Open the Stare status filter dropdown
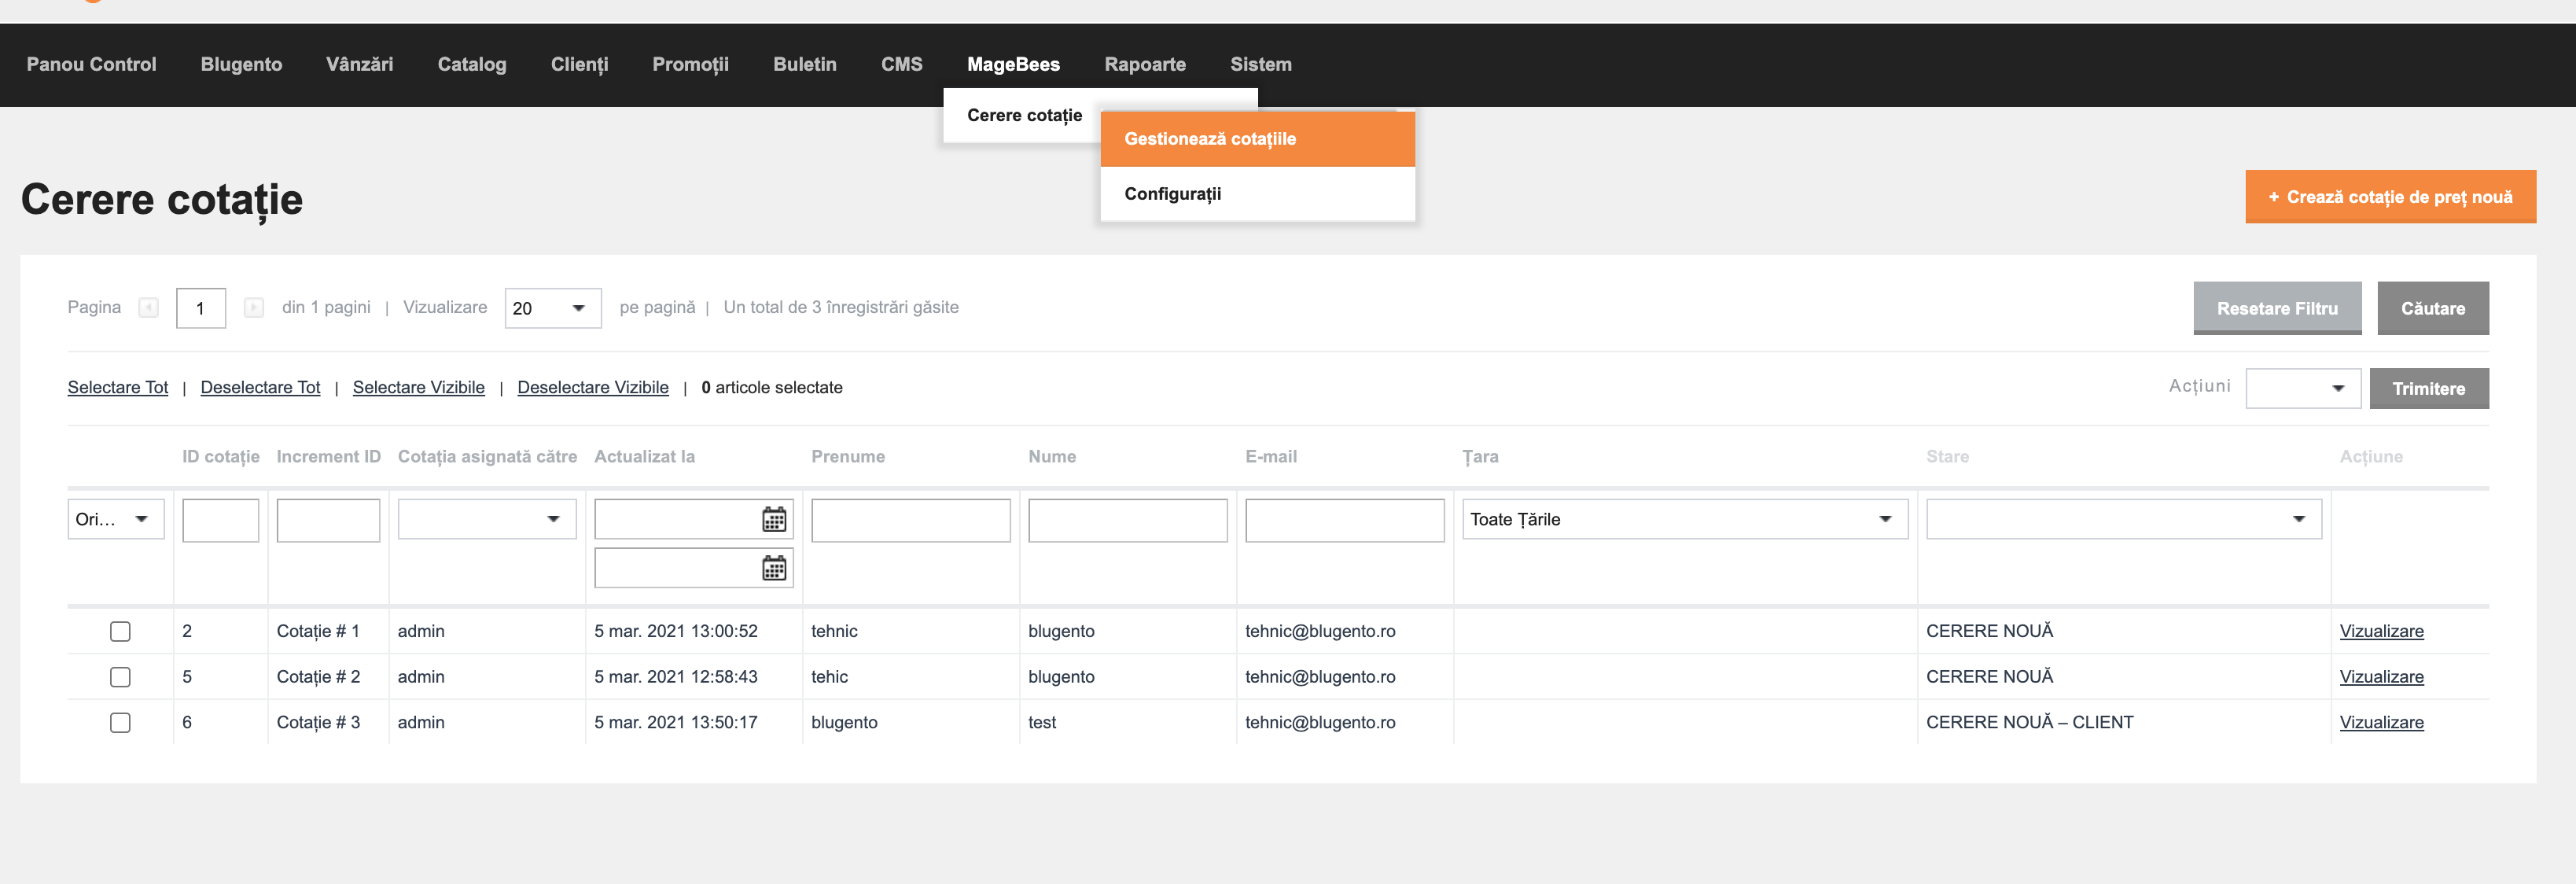The image size is (2576, 884). tap(2123, 519)
